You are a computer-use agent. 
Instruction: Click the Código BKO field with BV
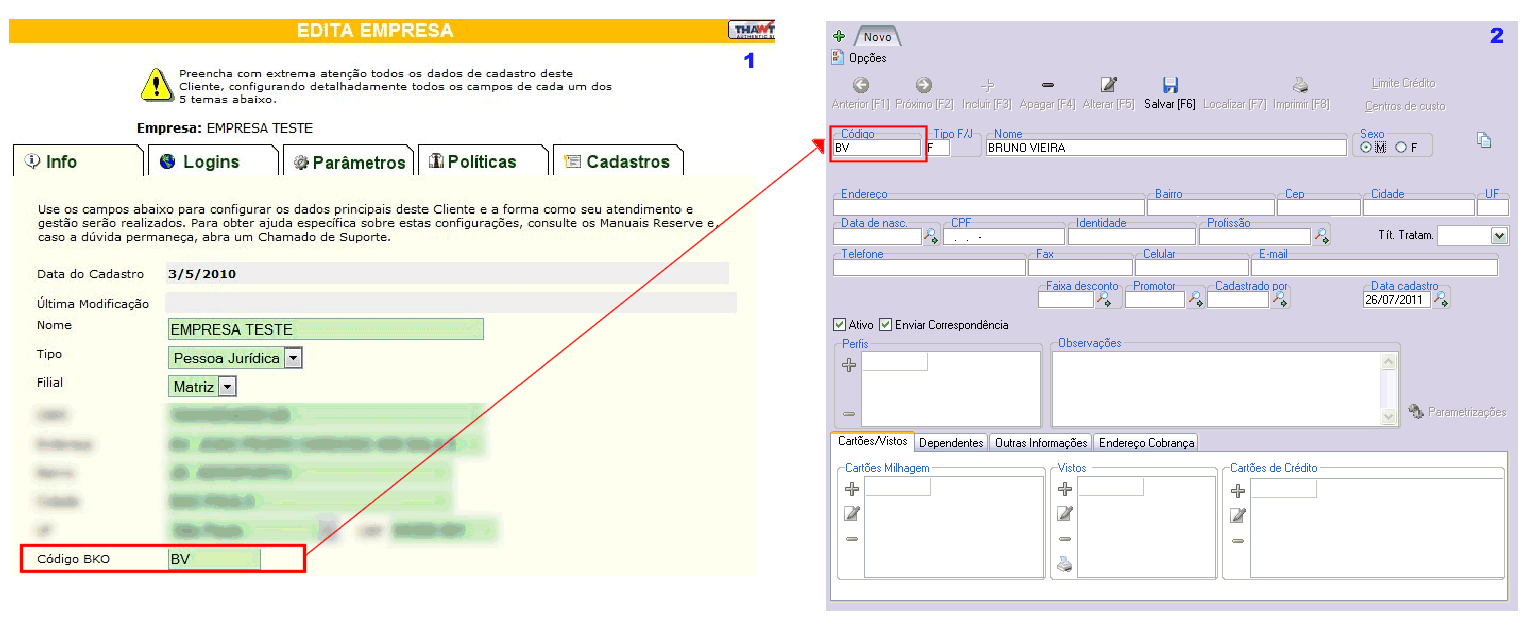(214, 559)
